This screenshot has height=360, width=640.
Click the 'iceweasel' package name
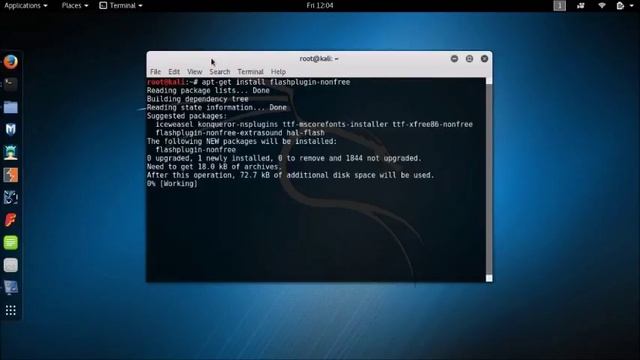click(174, 124)
